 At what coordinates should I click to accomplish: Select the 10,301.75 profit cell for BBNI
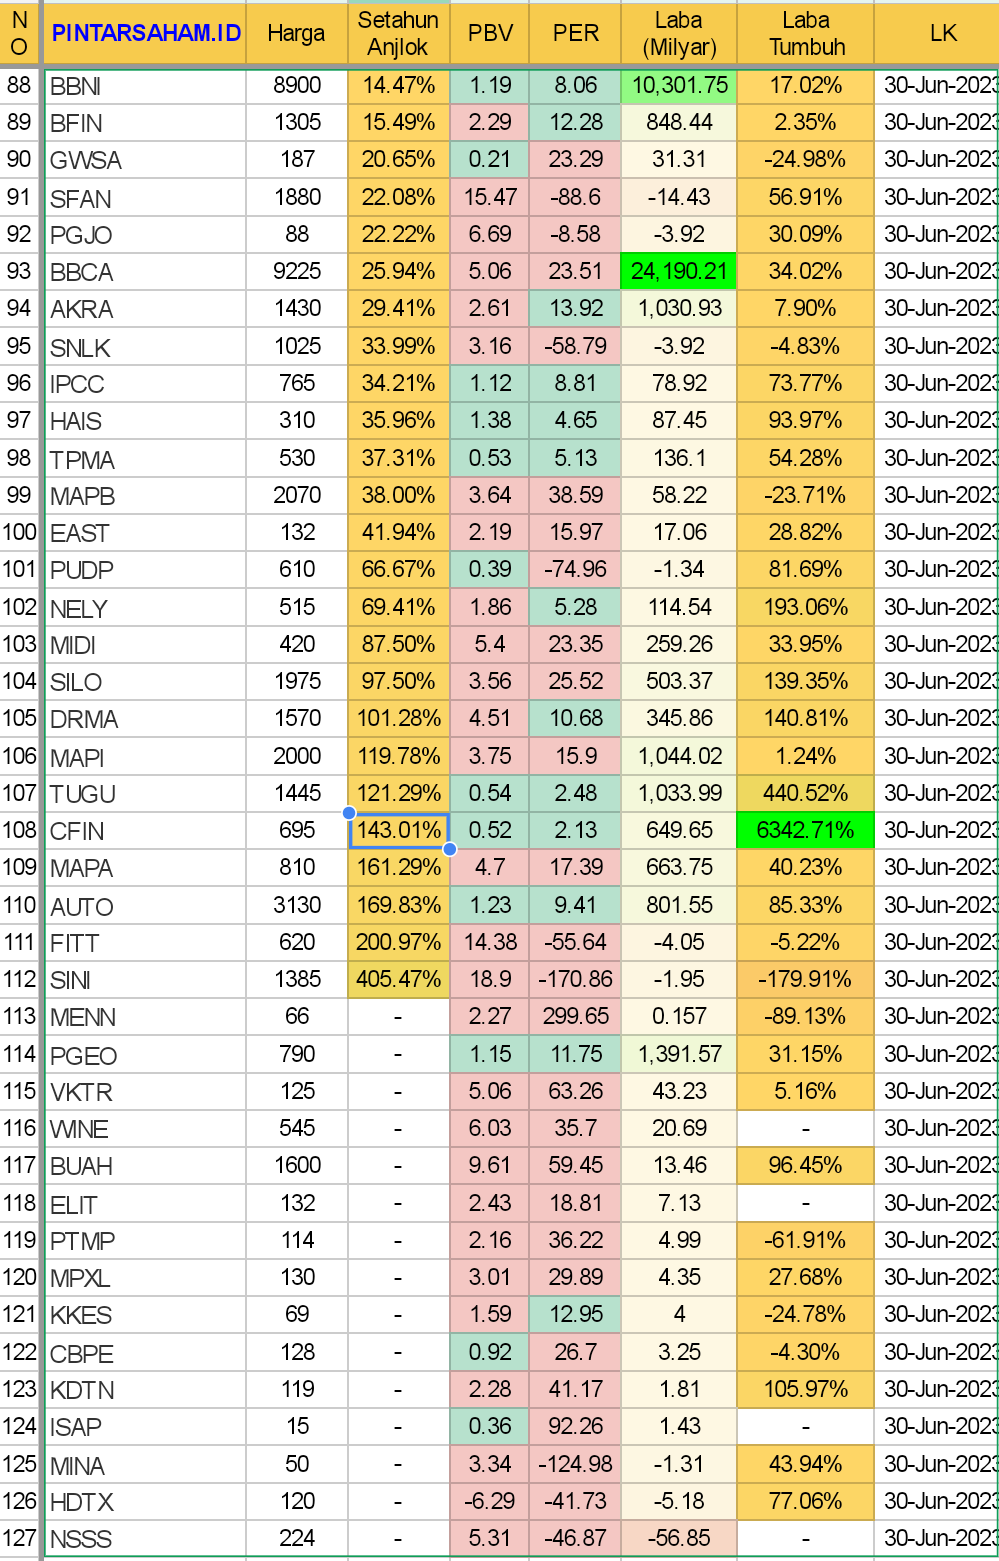click(679, 86)
